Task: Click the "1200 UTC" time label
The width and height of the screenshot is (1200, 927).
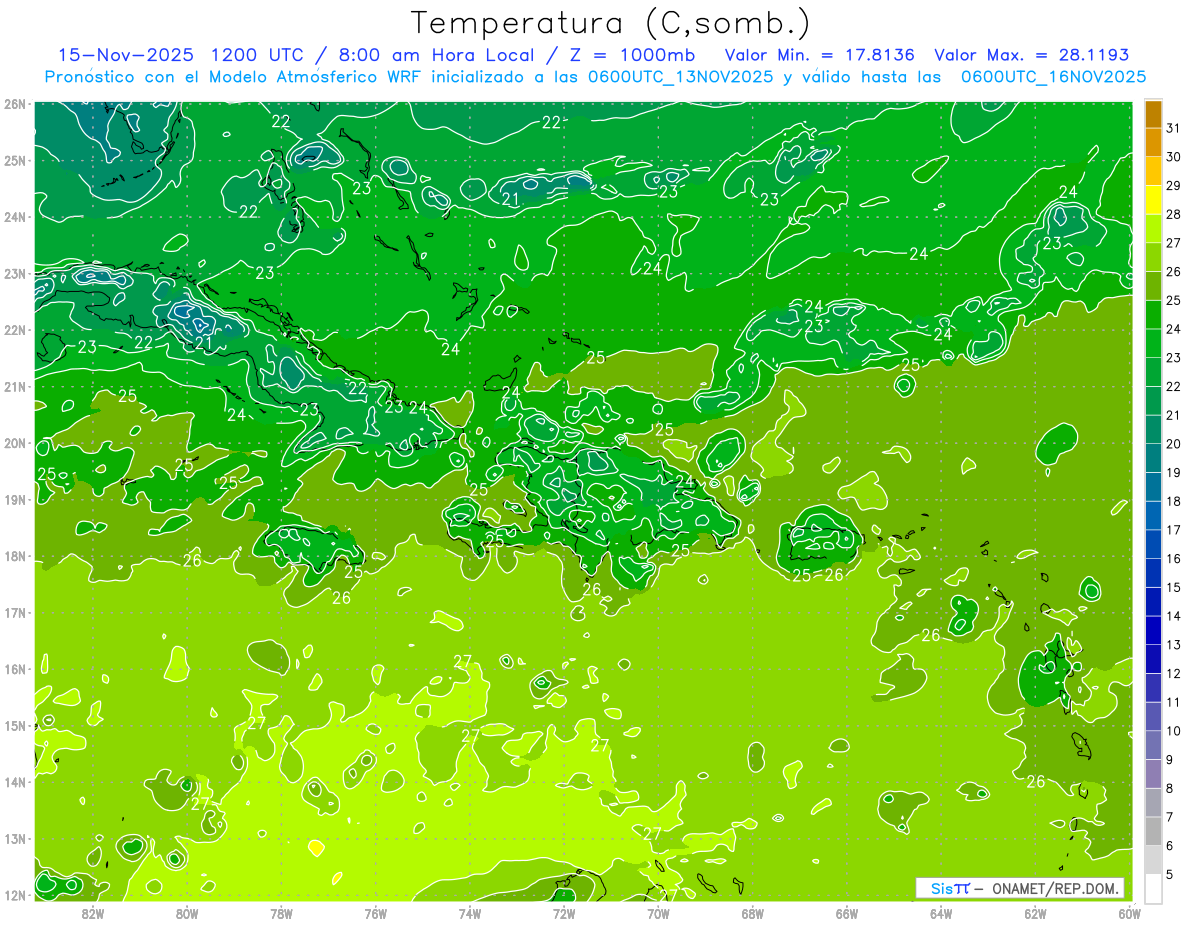Action: 256,55
